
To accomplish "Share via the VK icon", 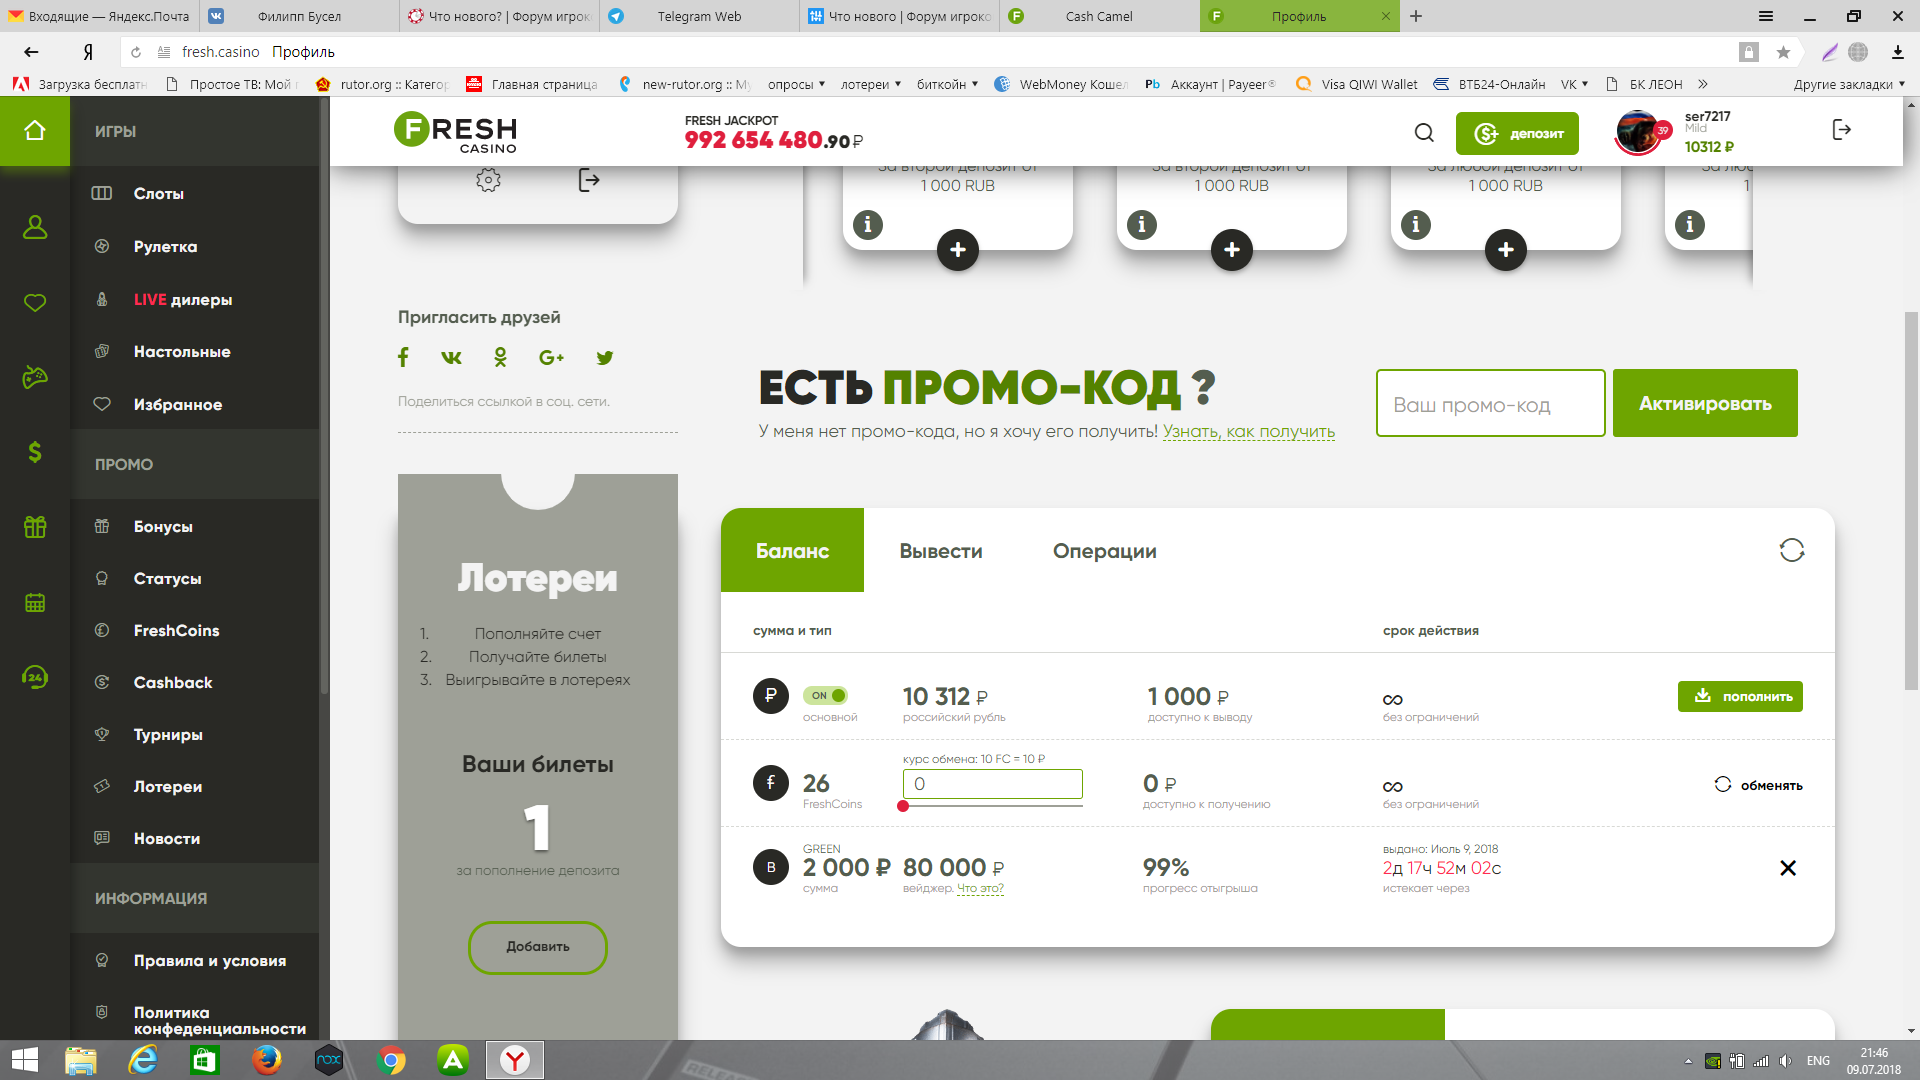I will coord(451,357).
